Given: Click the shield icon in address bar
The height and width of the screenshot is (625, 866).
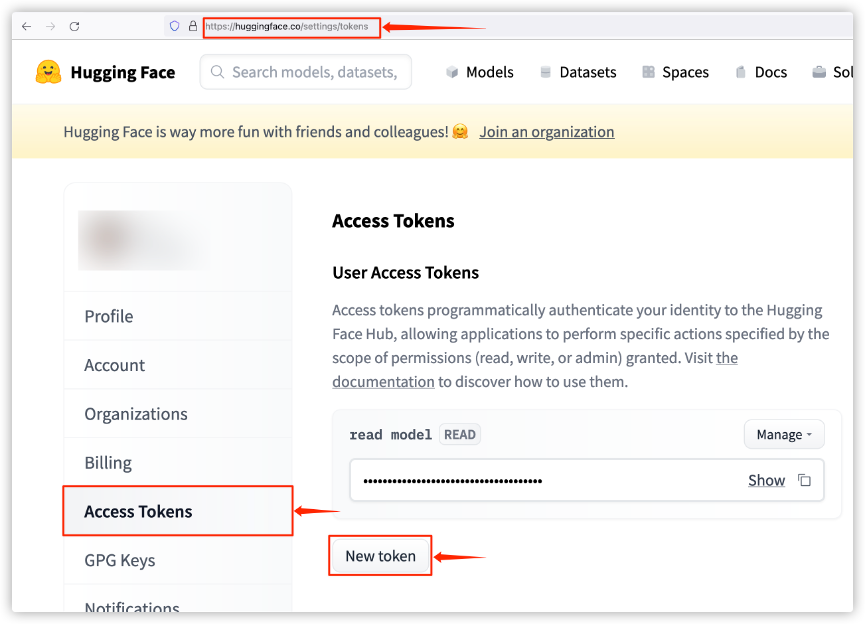Looking at the screenshot, I should [x=174, y=26].
